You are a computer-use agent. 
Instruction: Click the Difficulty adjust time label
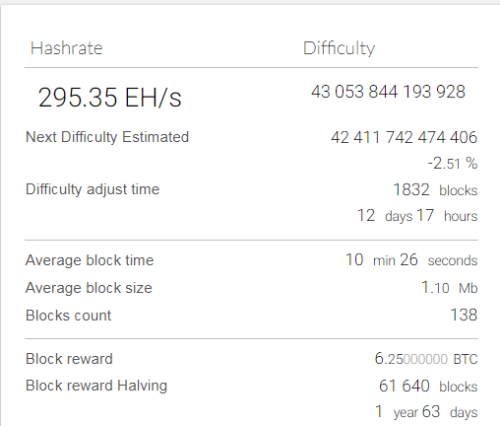(93, 190)
